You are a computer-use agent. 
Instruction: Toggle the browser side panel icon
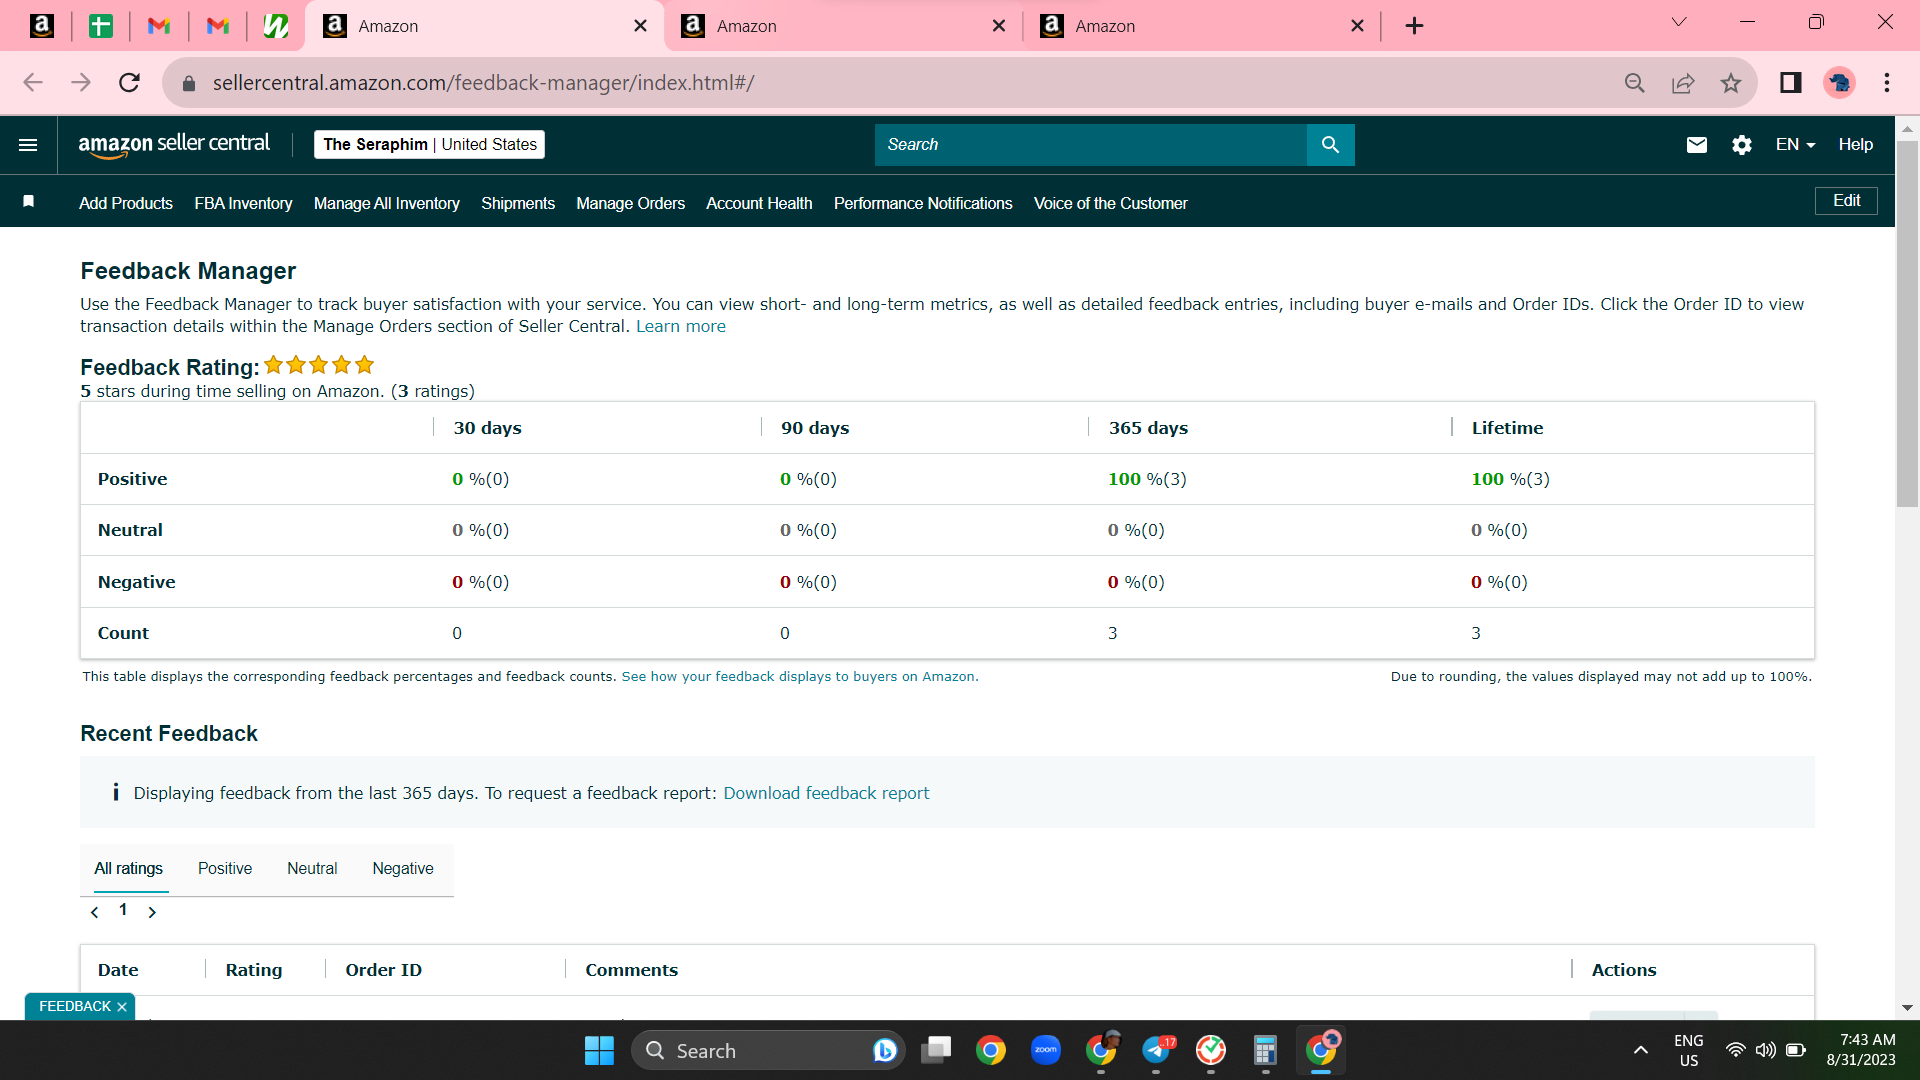coord(1791,83)
